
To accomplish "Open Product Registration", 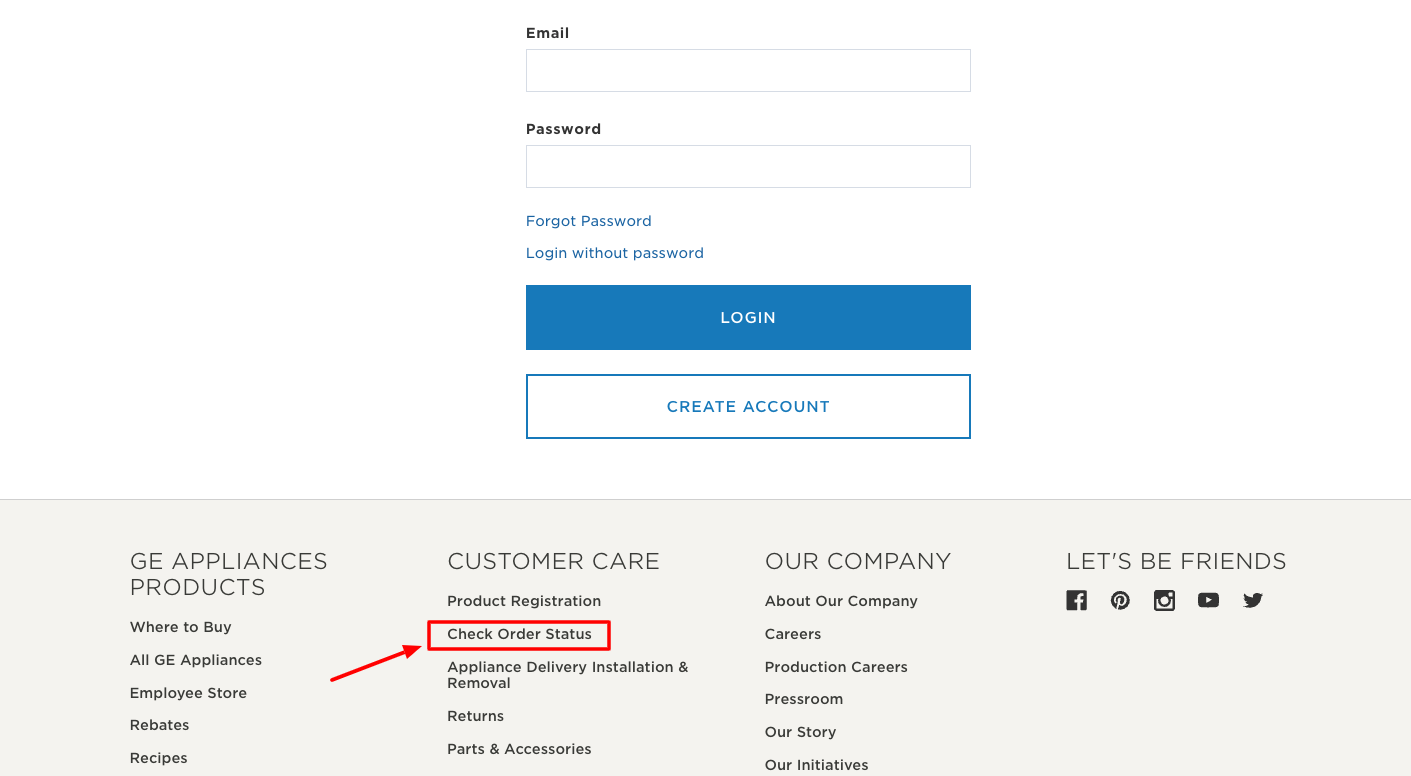I will [524, 600].
